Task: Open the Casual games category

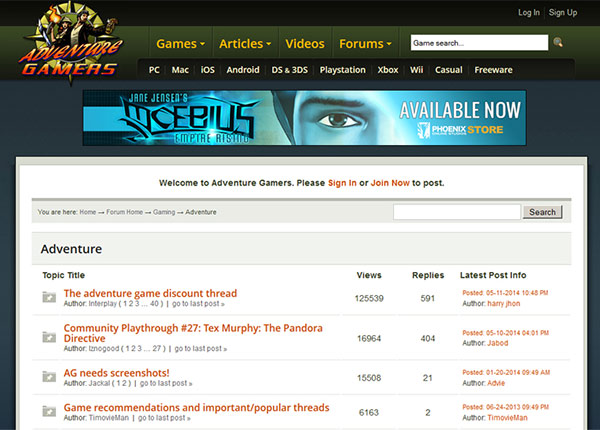Action: [448, 70]
